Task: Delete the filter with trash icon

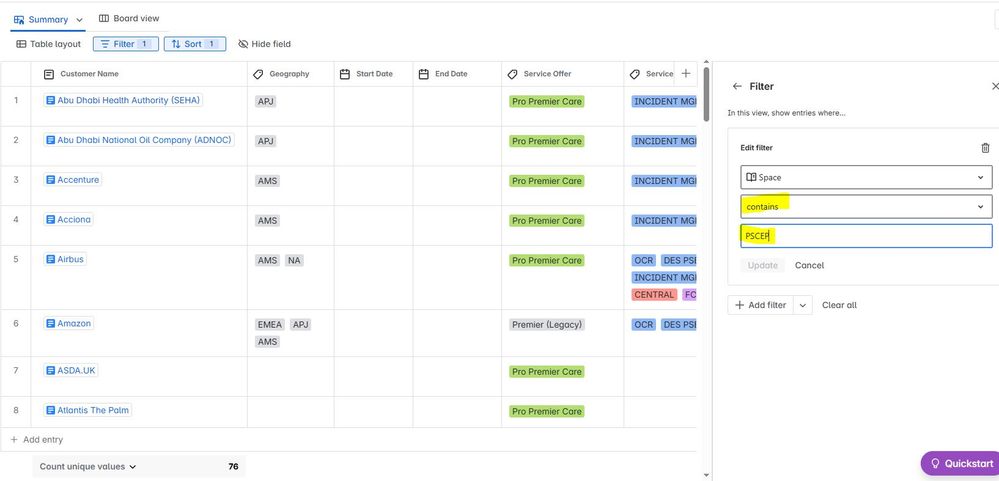Action: coord(985,148)
